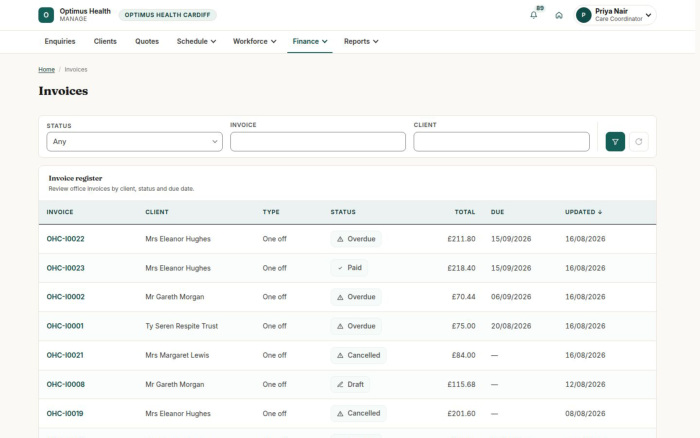Click the Home breadcrumb link
This screenshot has width=700, height=438.
46,70
